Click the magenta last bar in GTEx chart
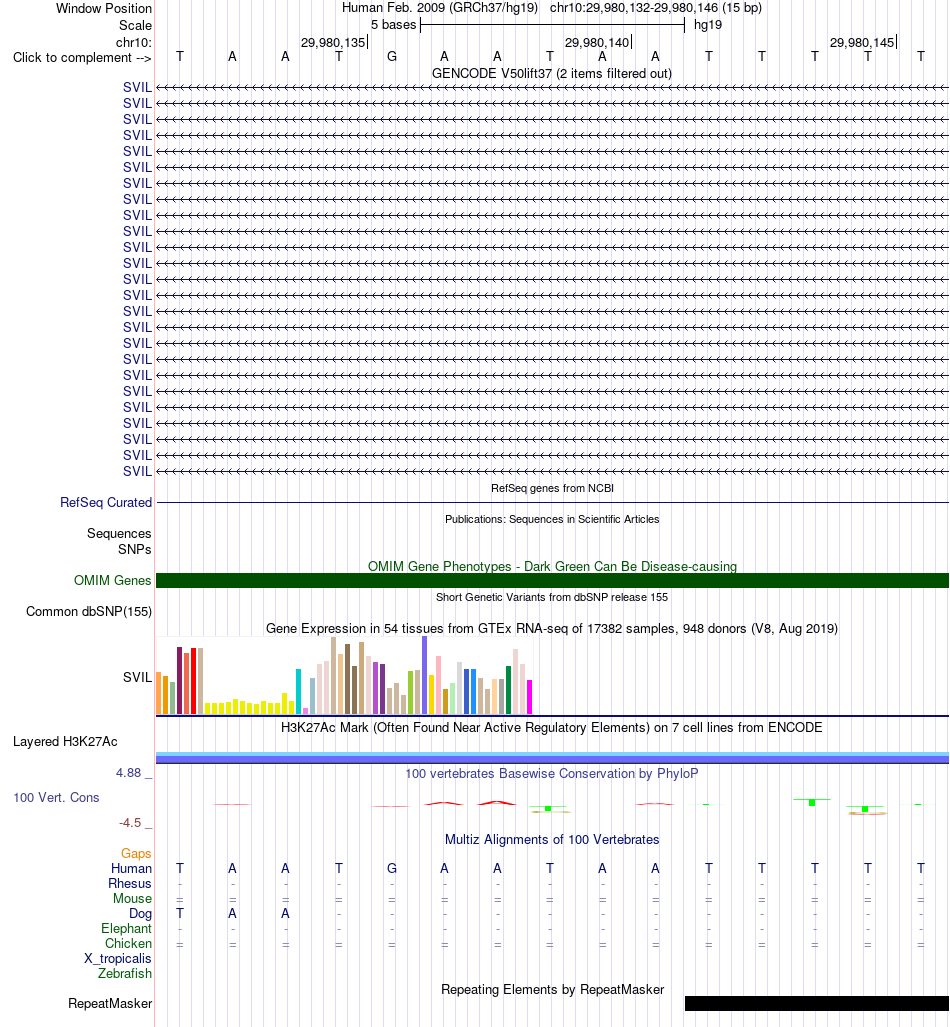950x1027 pixels. (x=529, y=697)
